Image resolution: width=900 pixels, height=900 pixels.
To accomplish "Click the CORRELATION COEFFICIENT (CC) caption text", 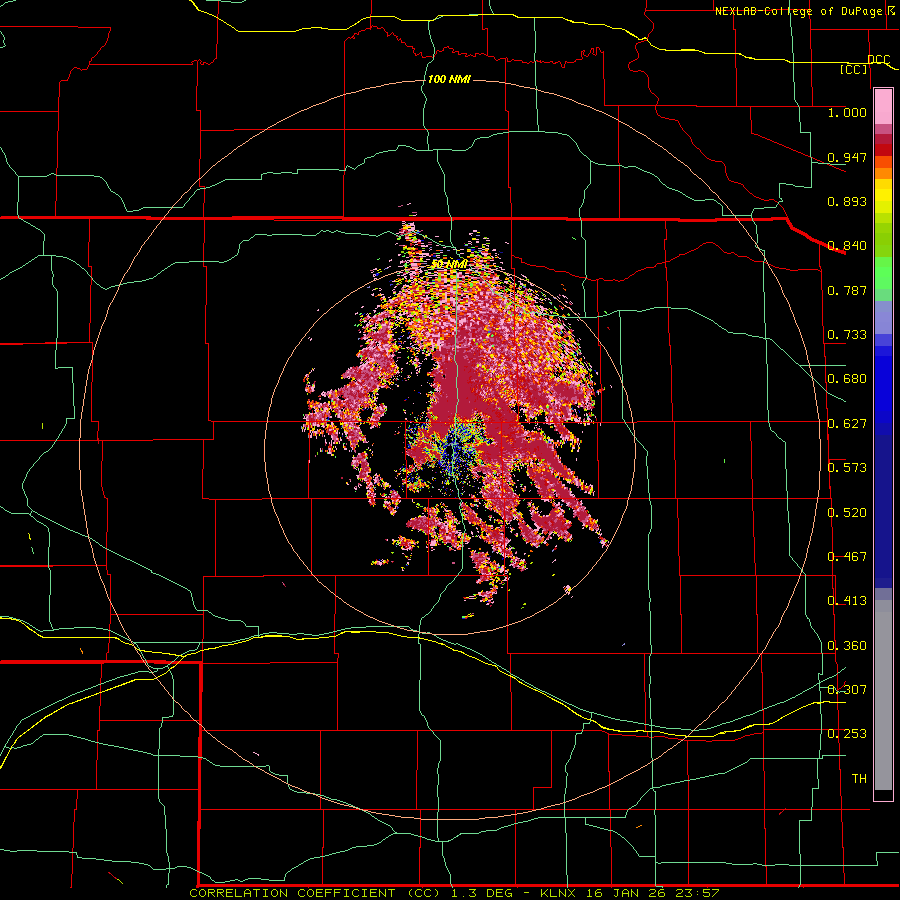I will pyautogui.click(x=315, y=893).
